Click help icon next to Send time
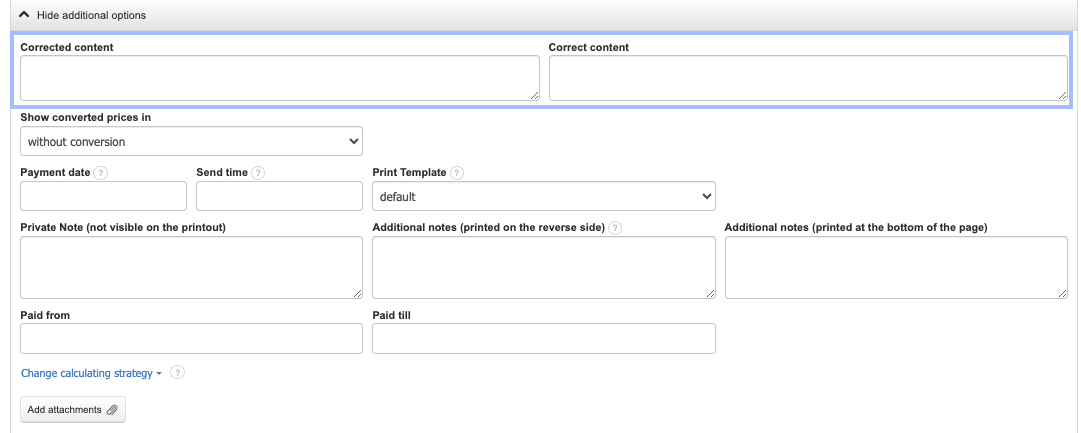Viewport: 1081px width, 433px height. point(258,172)
